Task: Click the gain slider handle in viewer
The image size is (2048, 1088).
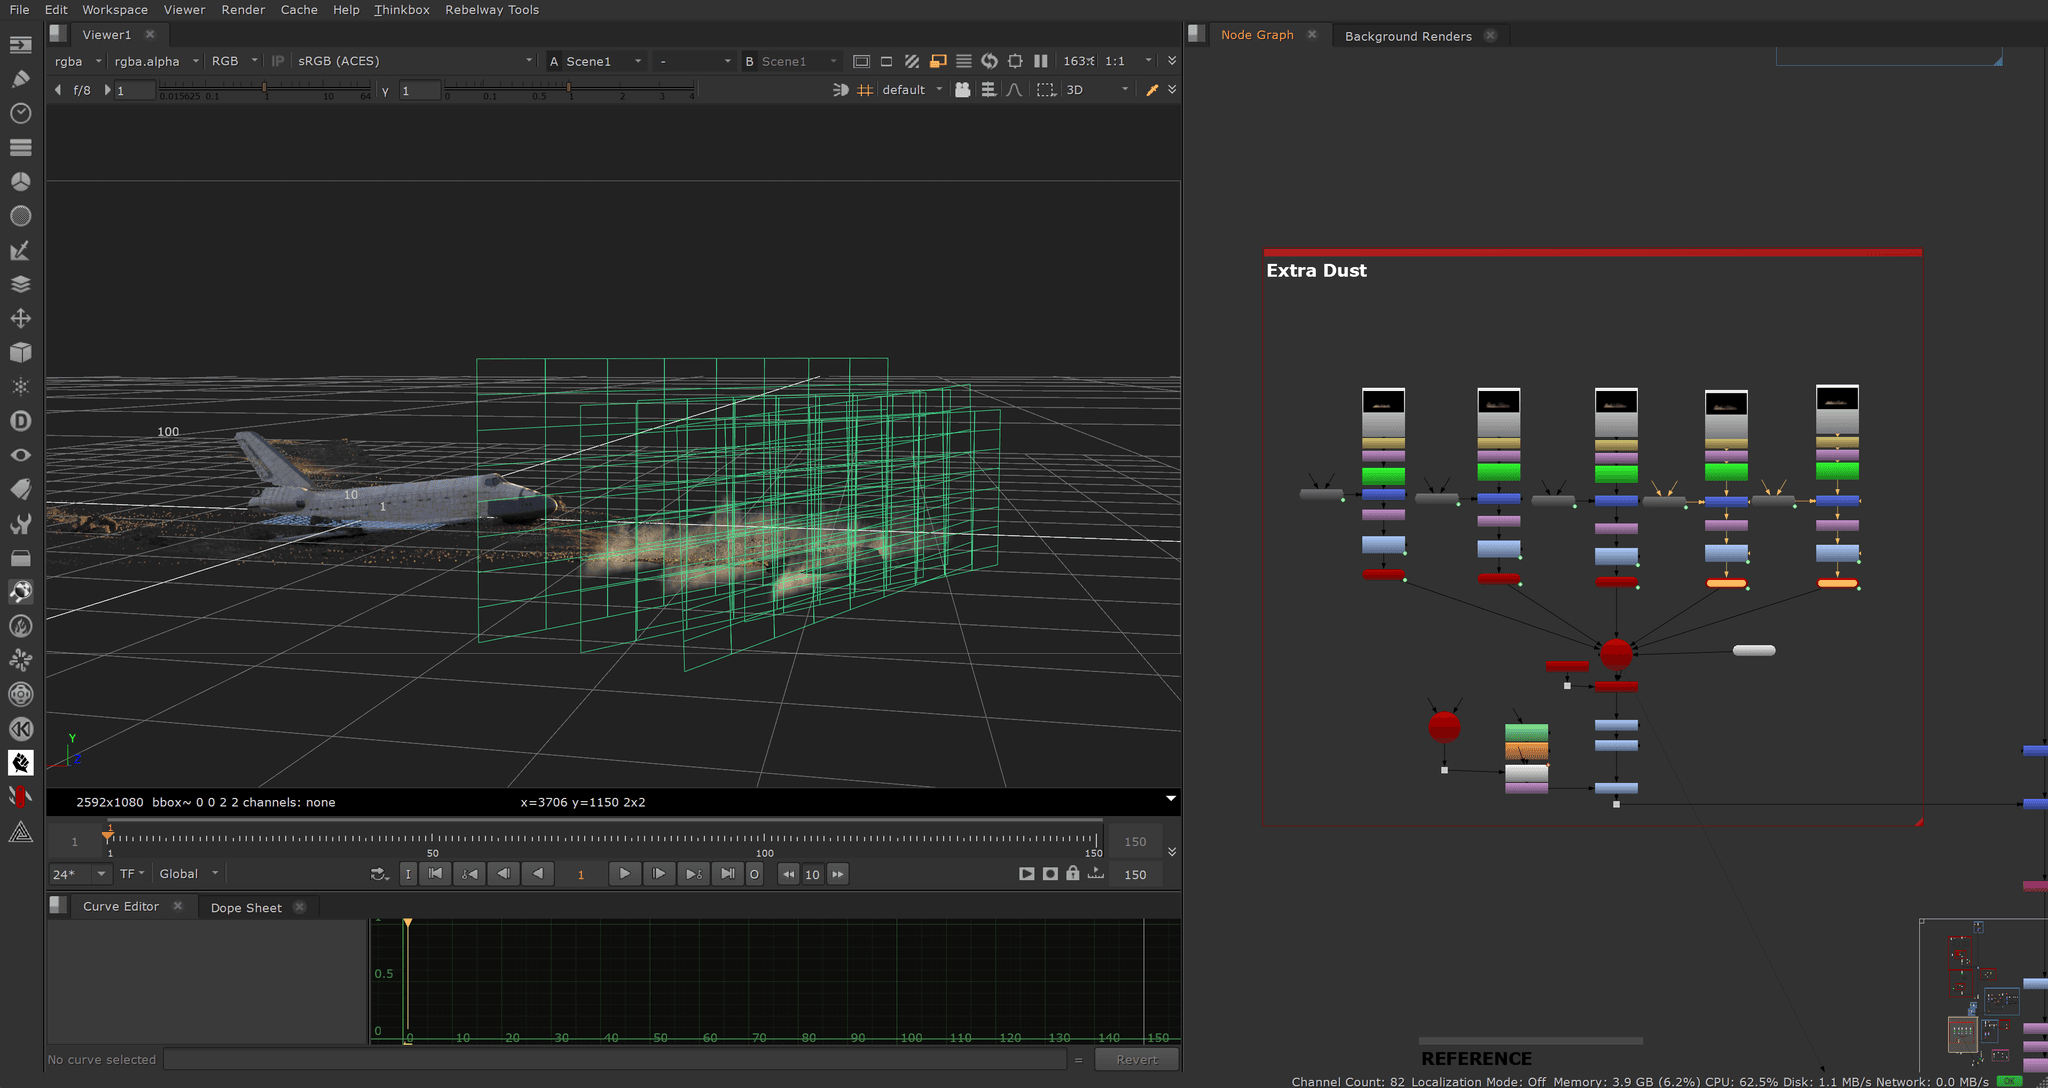Action: pyautogui.click(x=265, y=89)
